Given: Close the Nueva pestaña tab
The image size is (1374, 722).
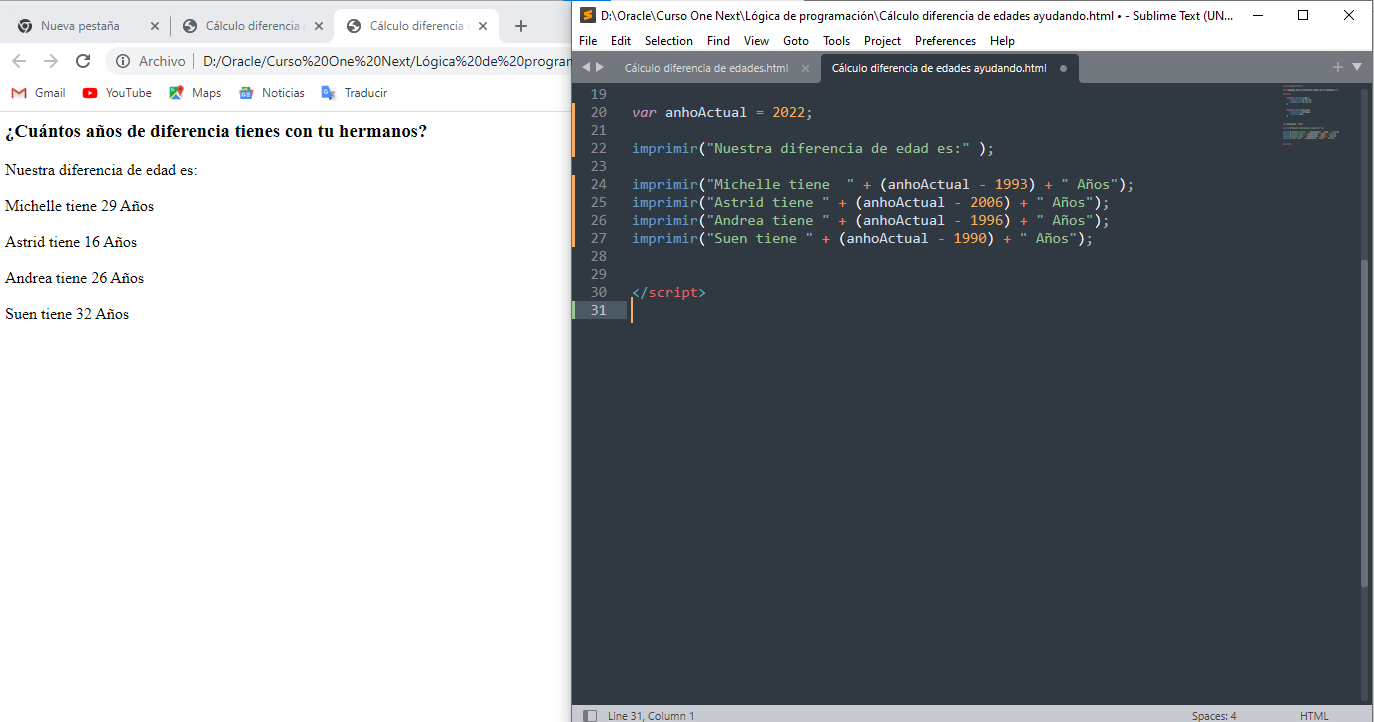Looking at the screenshot, I should pos(153,26).
